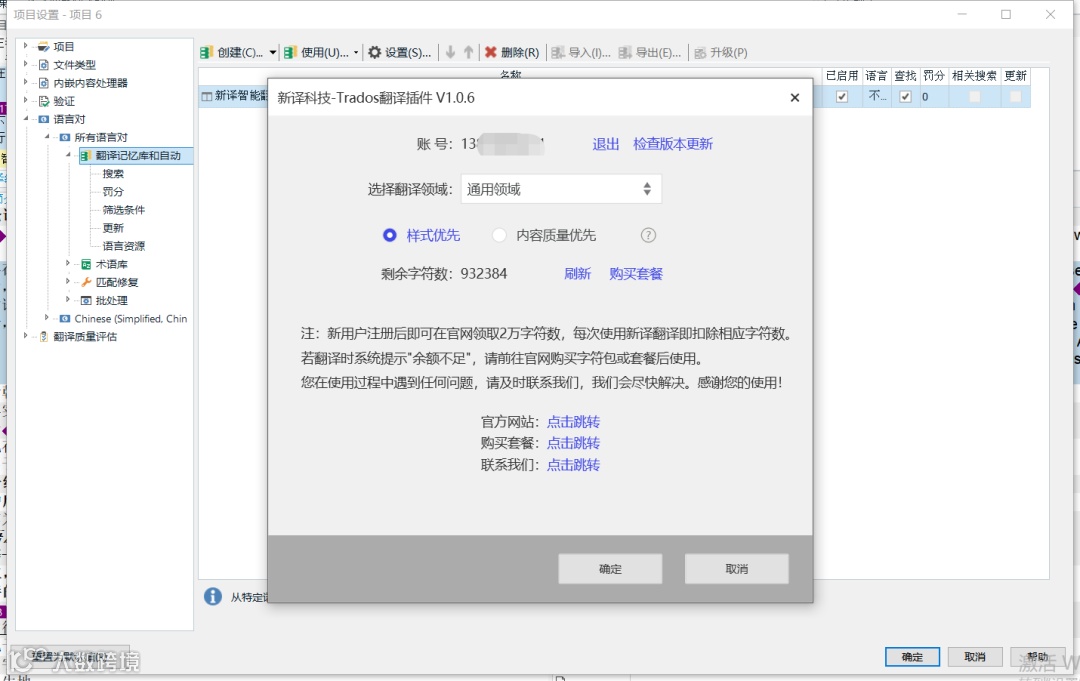Select 语言资源 in the tree

(123, 246)
